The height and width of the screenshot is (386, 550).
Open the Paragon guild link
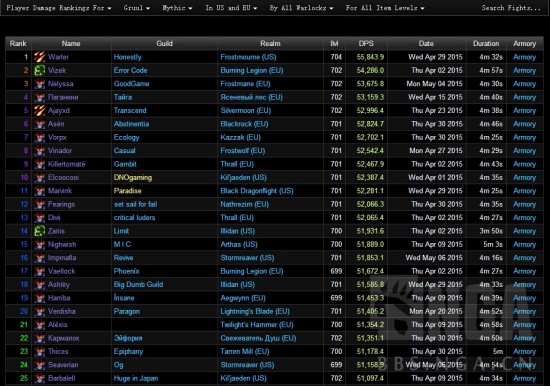127,311
